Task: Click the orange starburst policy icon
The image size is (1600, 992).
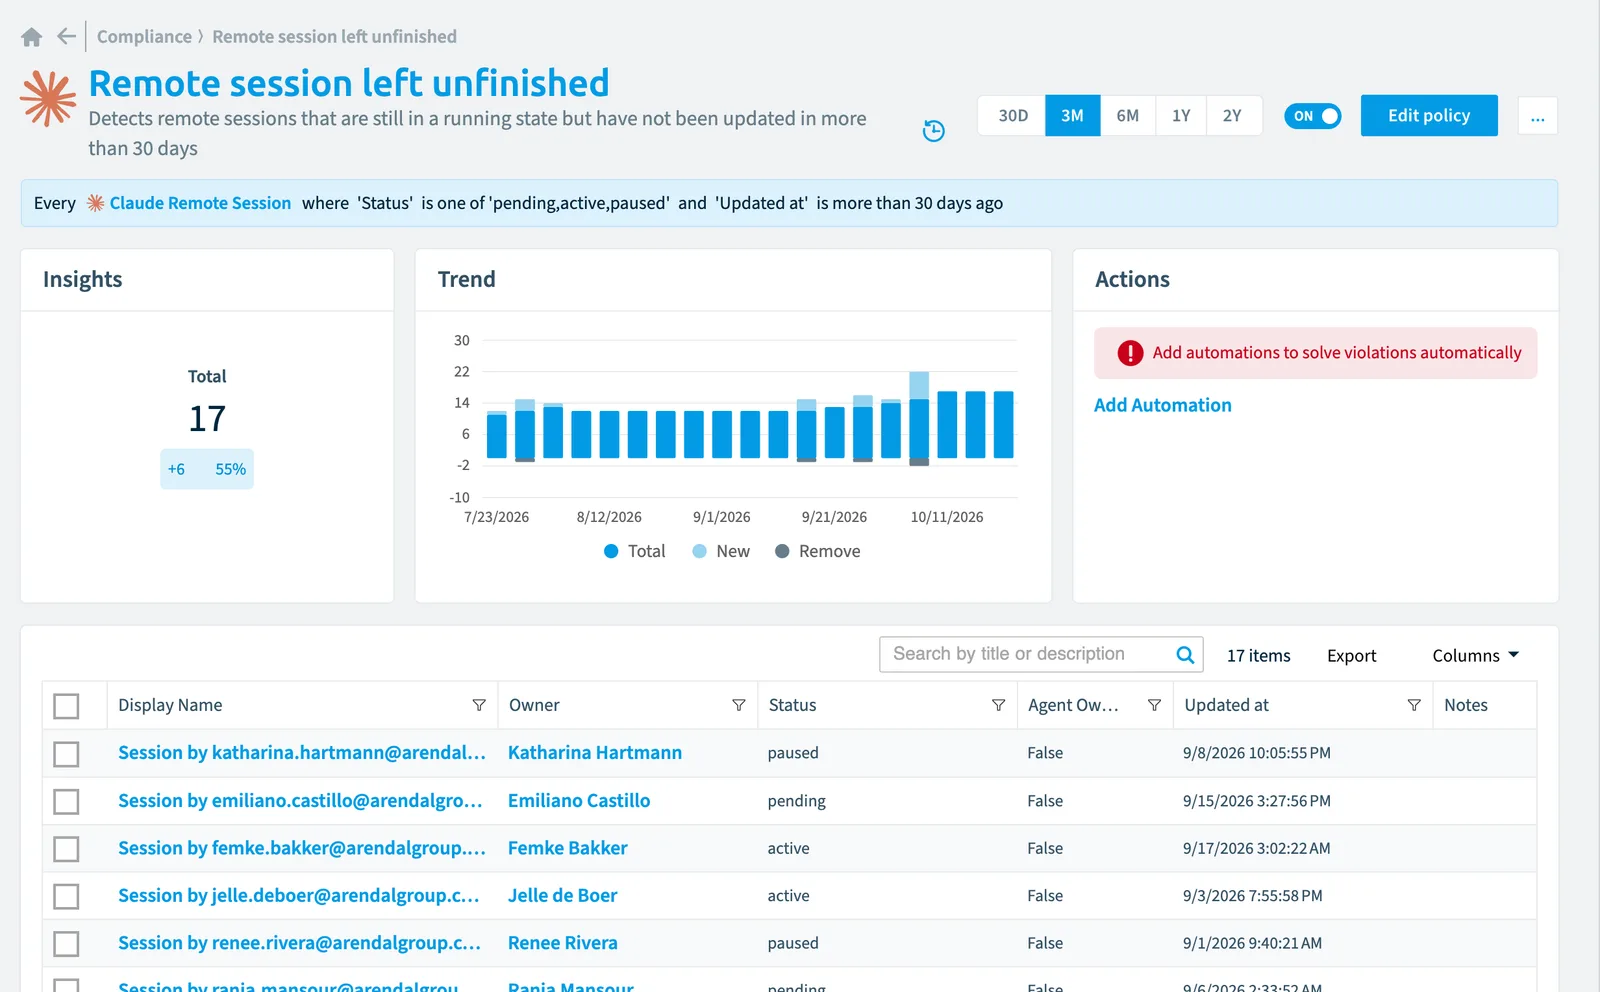Action: (48, 98)
